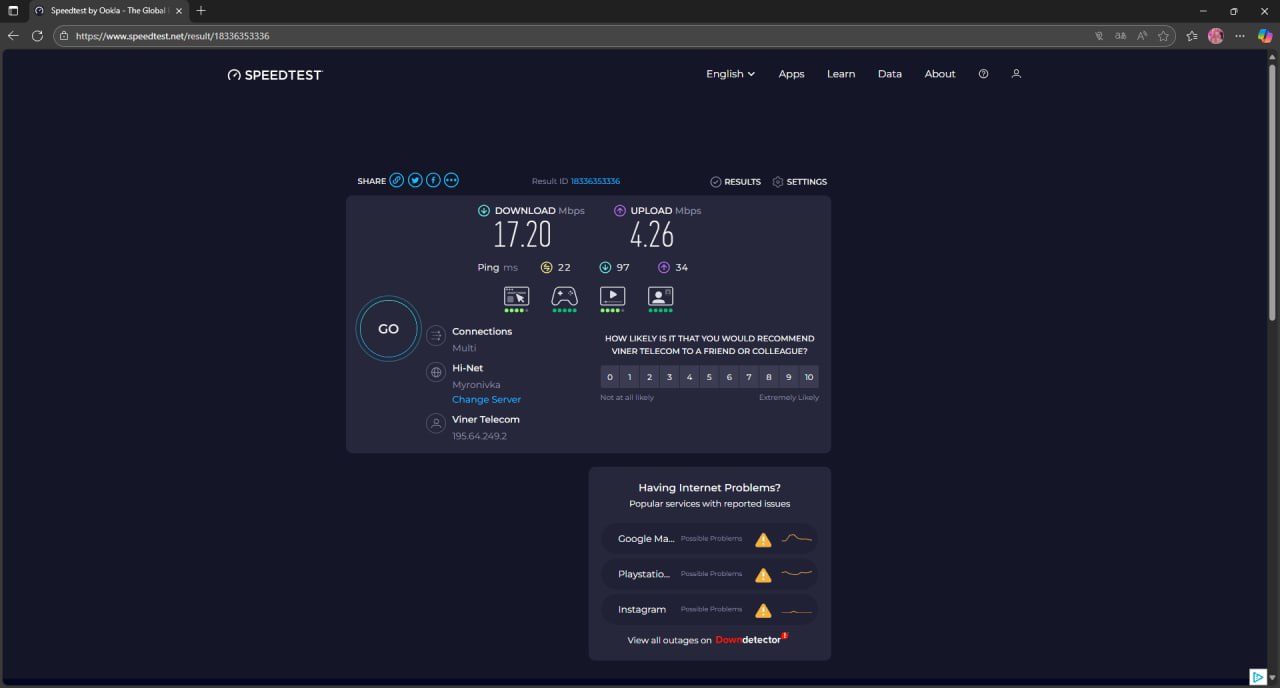The image size is (1280, 688).
Task: Rate recommendation as 5
Action: [709, 377]
